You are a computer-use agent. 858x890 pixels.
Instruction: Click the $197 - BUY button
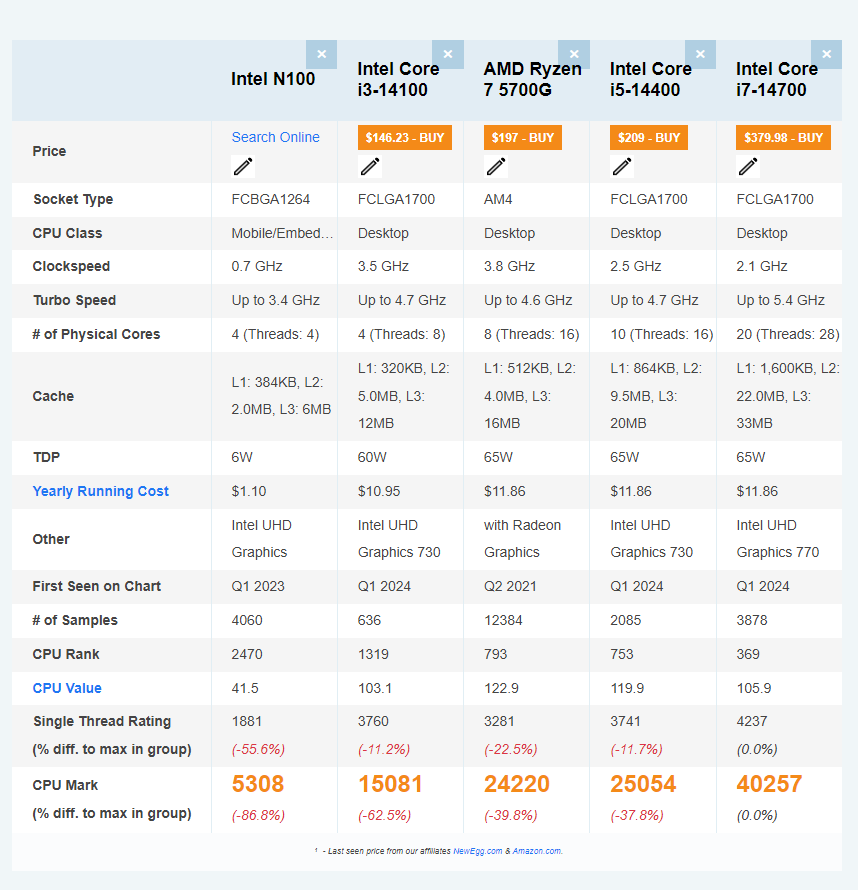523,137
